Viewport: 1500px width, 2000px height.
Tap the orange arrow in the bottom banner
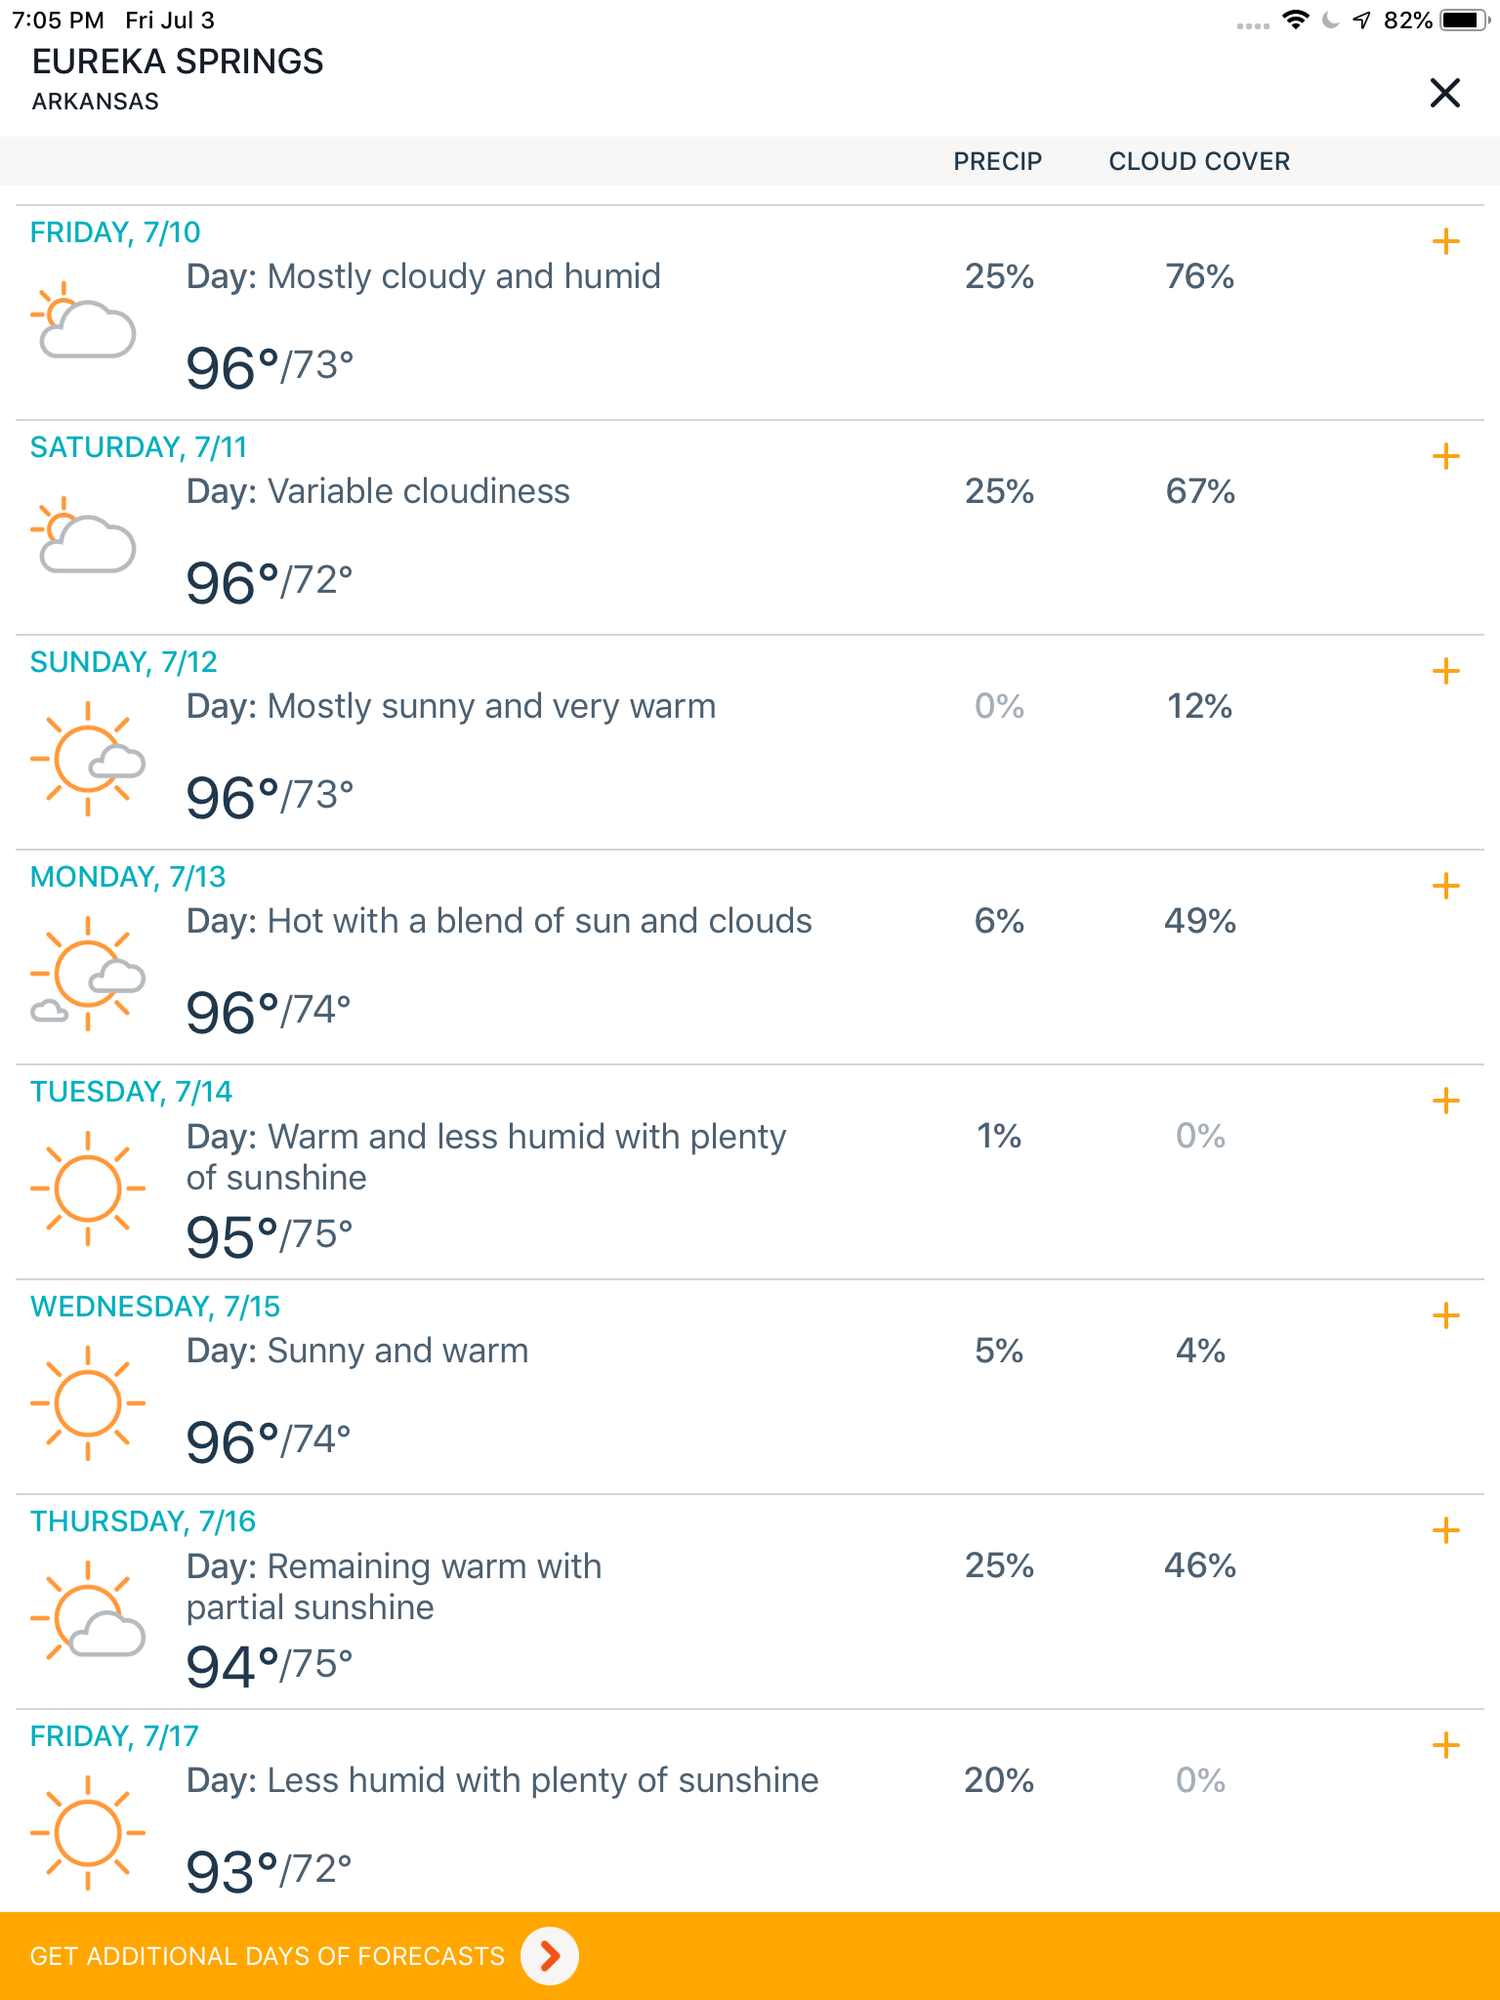[549, 1956]
